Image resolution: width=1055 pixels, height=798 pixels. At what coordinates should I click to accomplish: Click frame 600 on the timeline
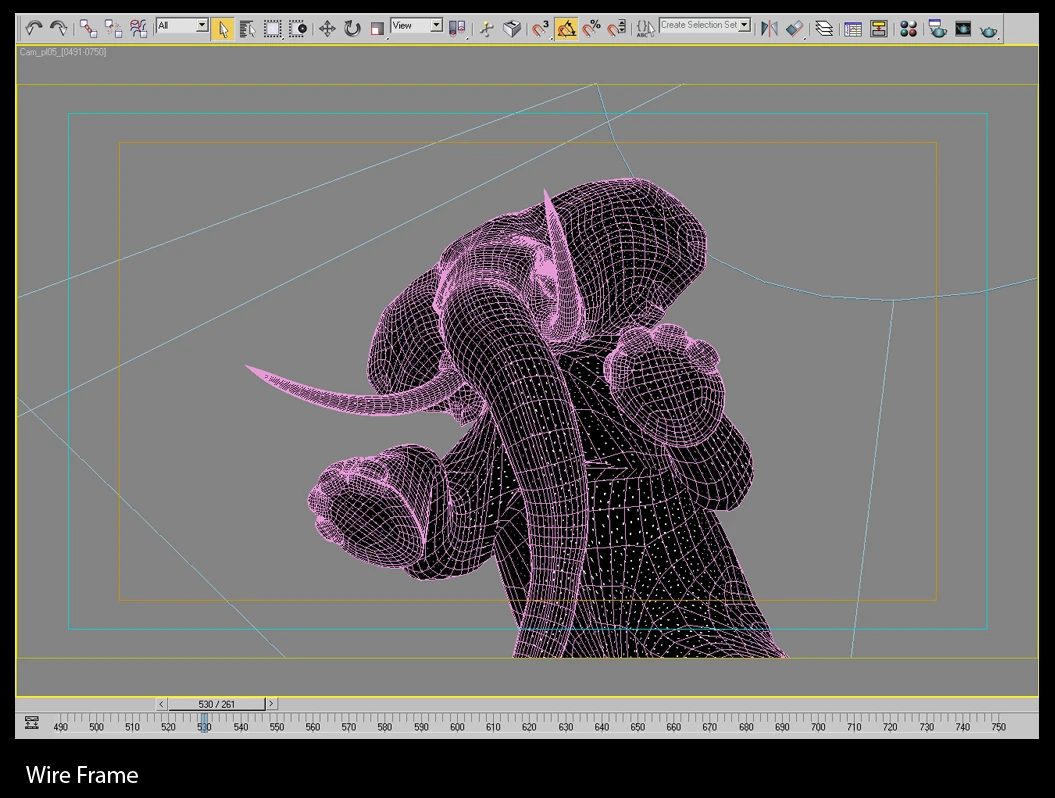click(457, 727)
